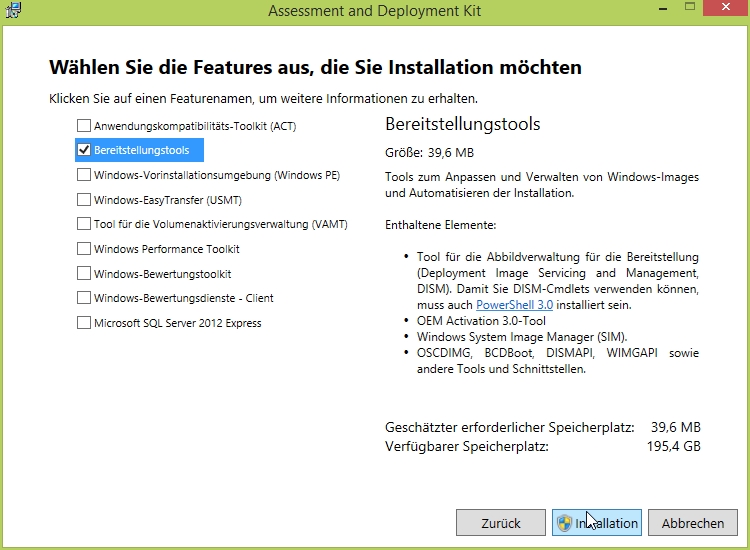Image resolution: width=750 pixels, height=550 pixels.
Task: Check Windows-EasyTransfer (USMT) box
Action: coord(84,199)
